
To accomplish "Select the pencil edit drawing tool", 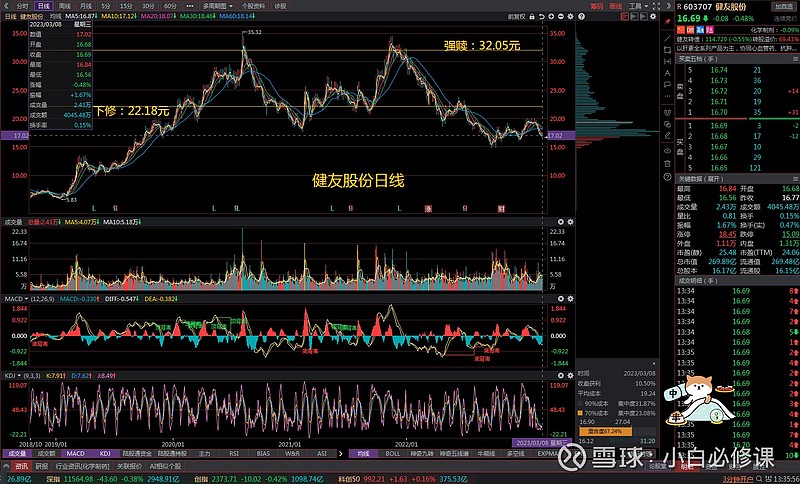I will tap(667, 136).
